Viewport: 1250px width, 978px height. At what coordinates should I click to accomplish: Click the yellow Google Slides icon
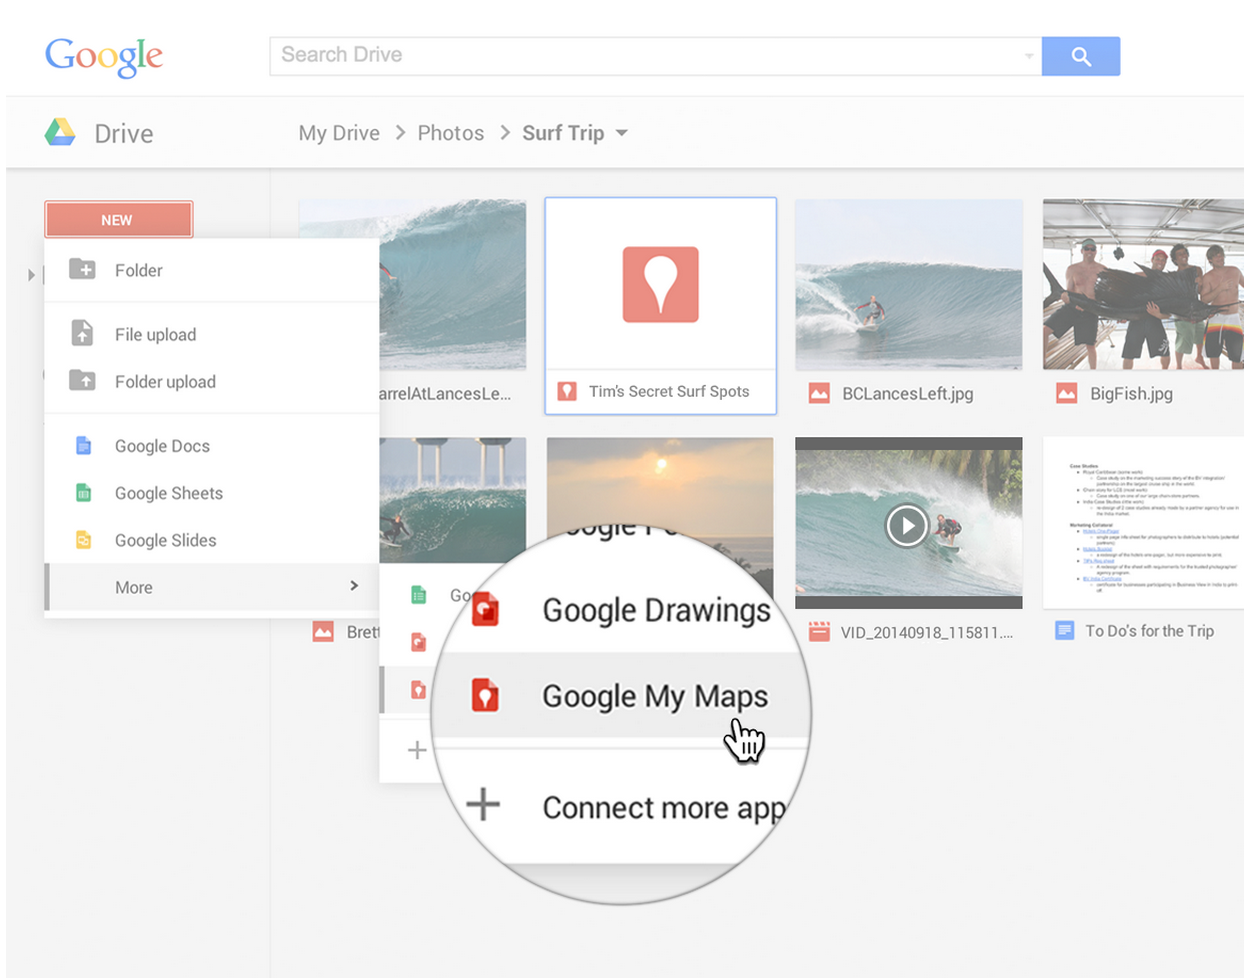coord(84,539)
